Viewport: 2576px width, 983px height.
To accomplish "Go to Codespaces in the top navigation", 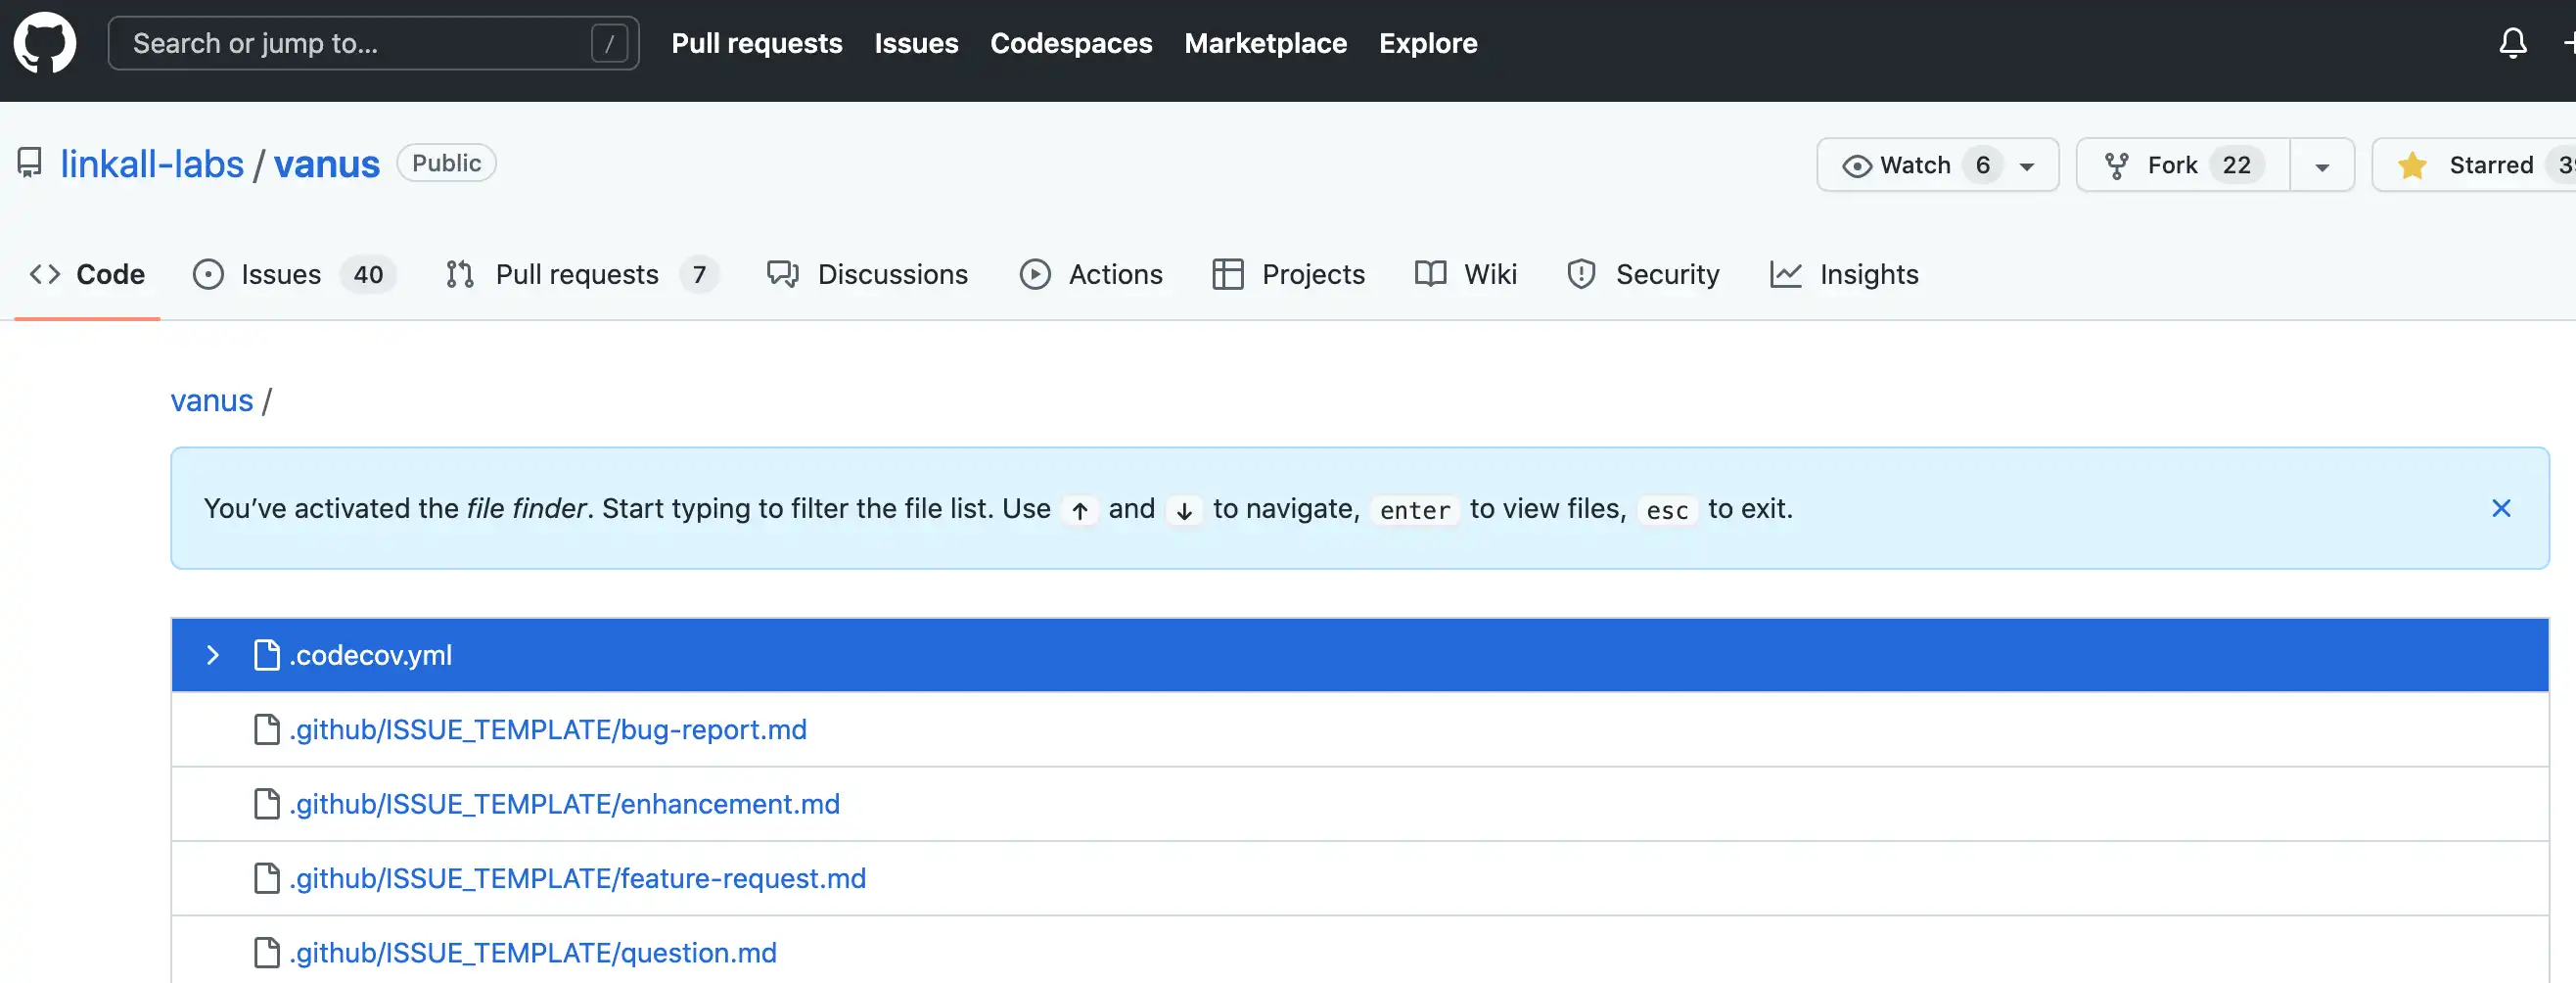I will point(1071,43).
